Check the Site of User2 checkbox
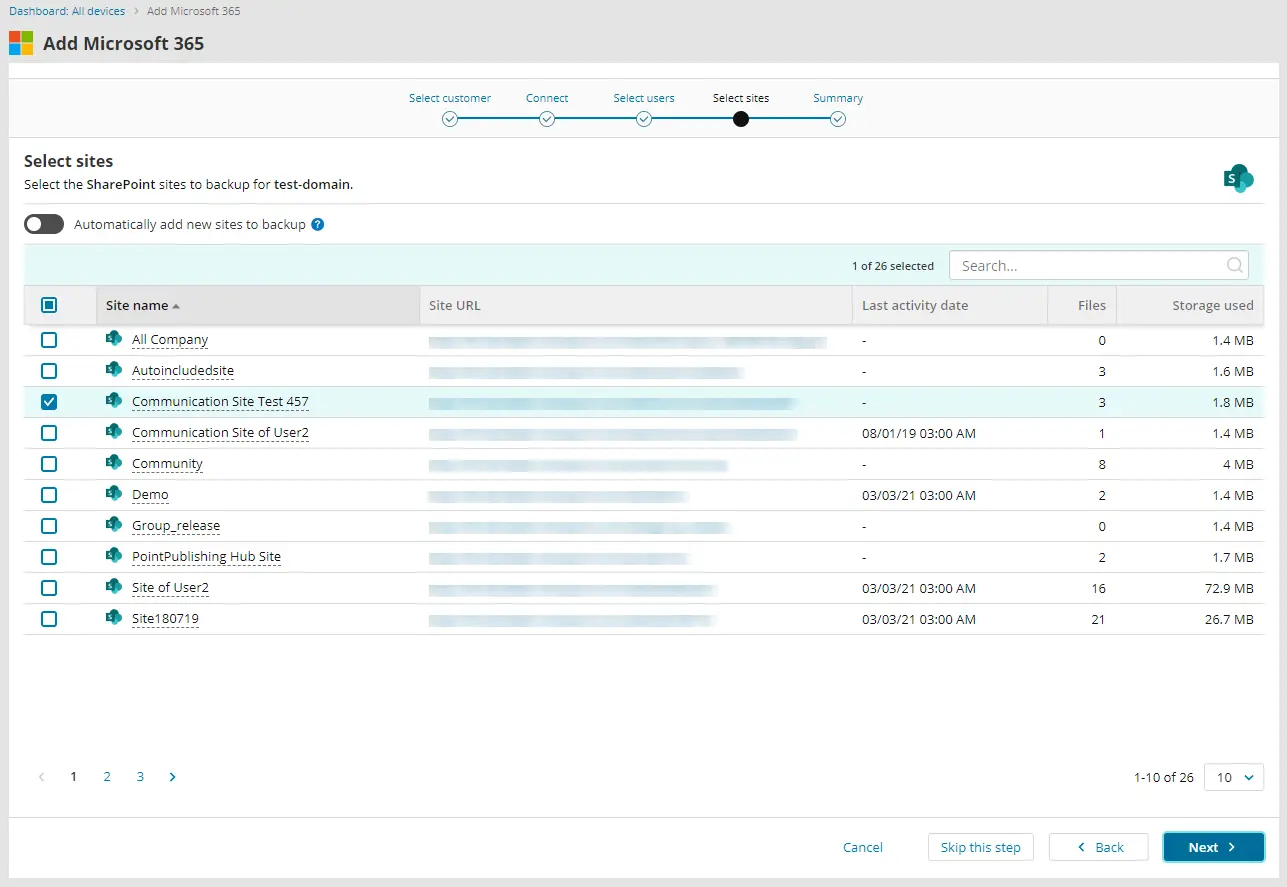Image resolution: width=1287 pixels, height=887 pixels. [x=49, y=588]
